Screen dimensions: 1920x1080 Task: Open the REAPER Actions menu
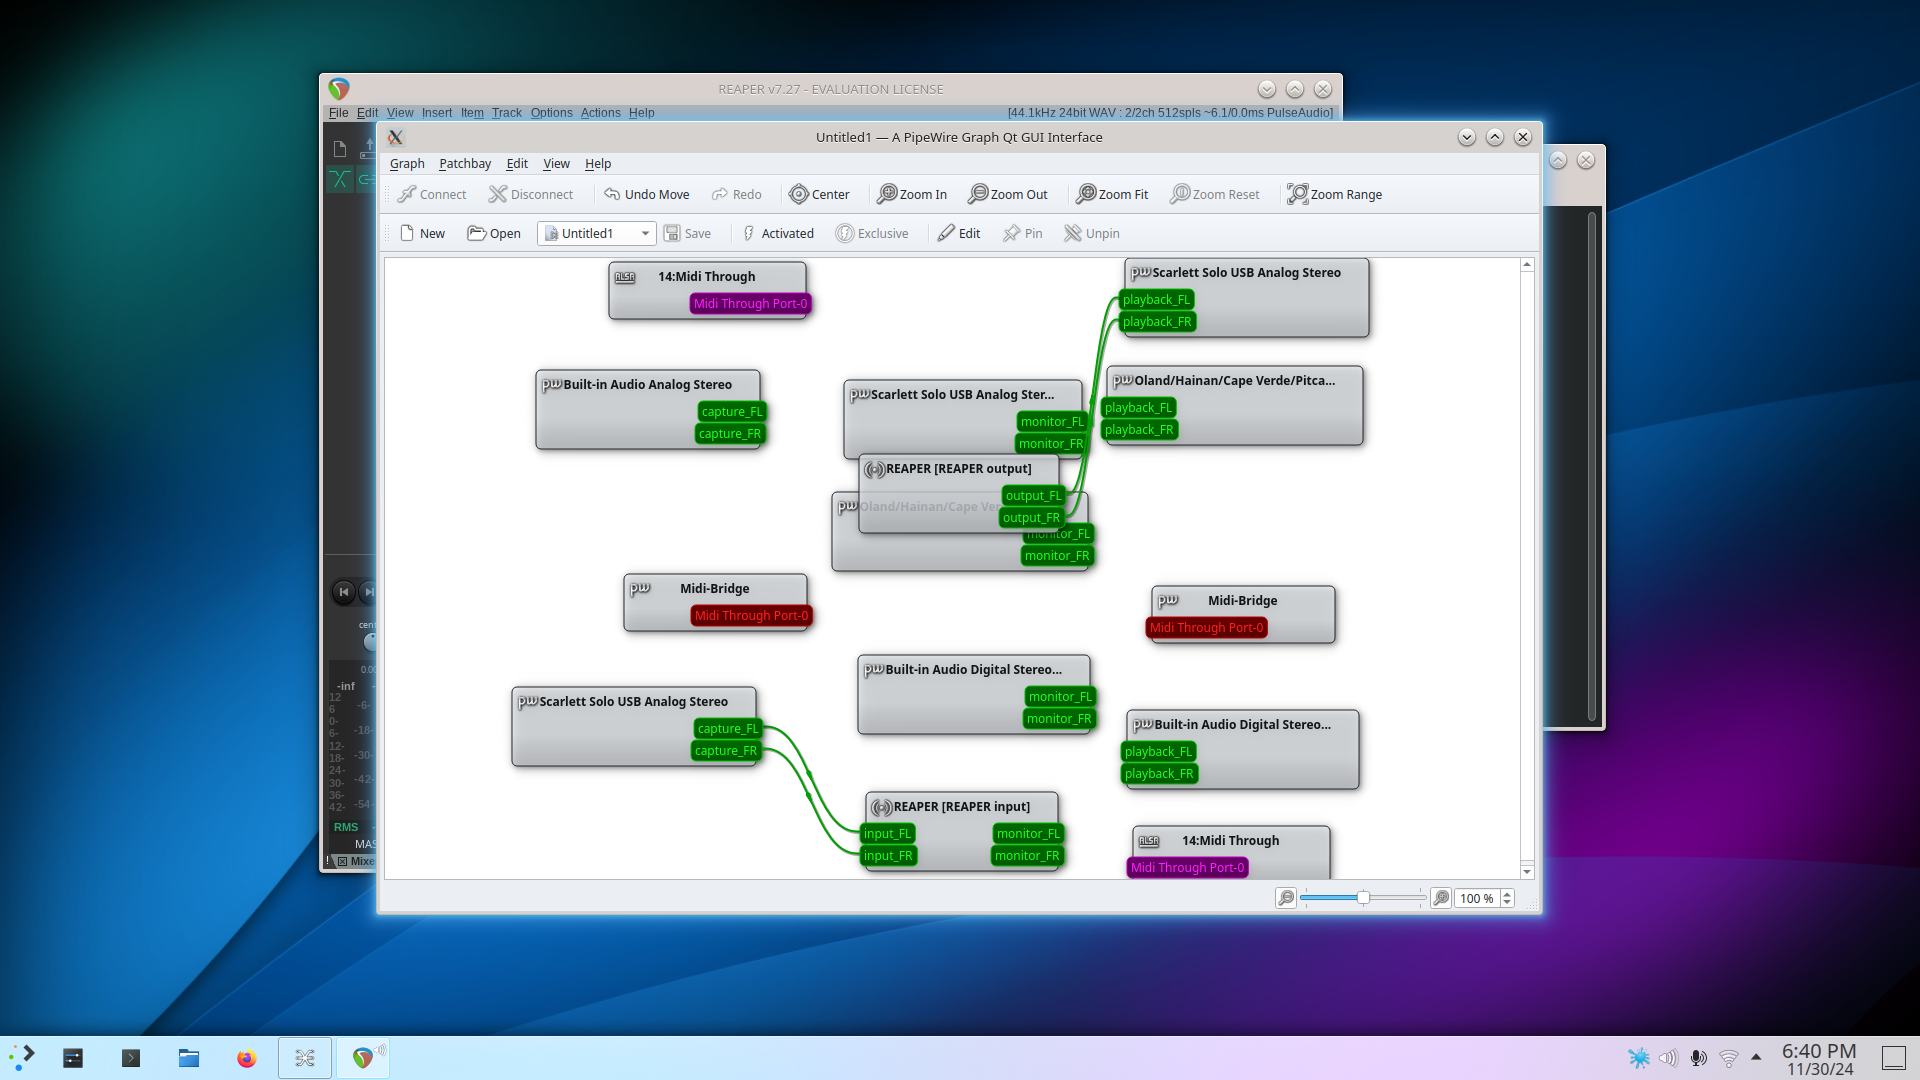pos(601,113)
